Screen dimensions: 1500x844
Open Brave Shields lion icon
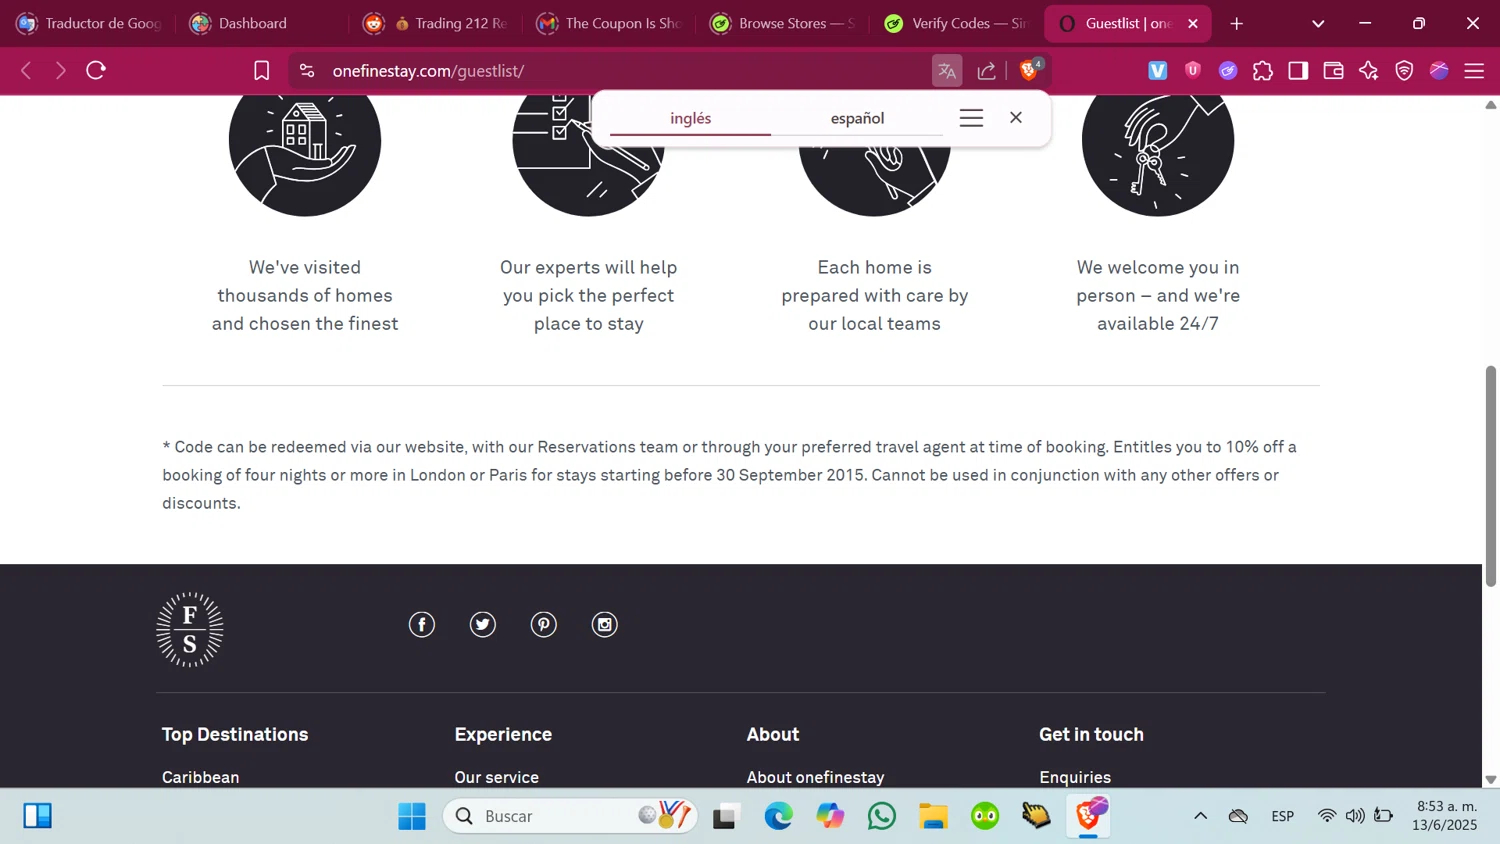click(1029, 71)
